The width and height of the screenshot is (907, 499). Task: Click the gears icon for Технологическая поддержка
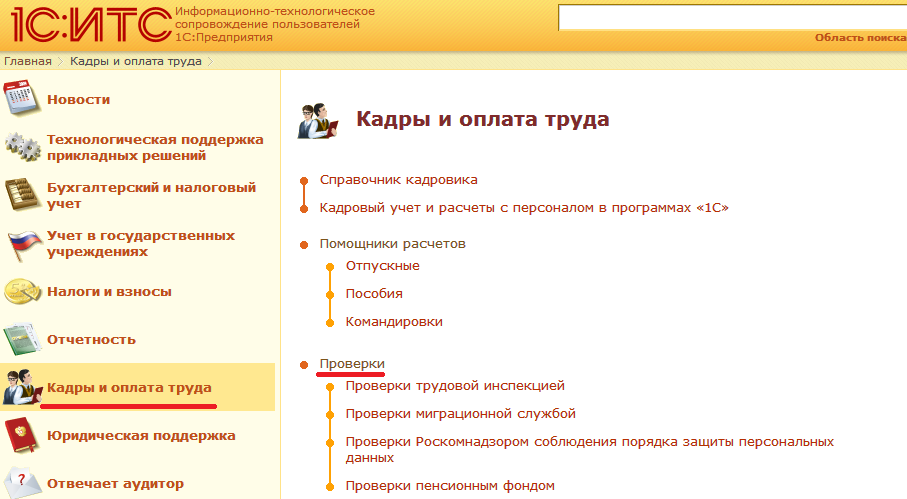(23, 147)
